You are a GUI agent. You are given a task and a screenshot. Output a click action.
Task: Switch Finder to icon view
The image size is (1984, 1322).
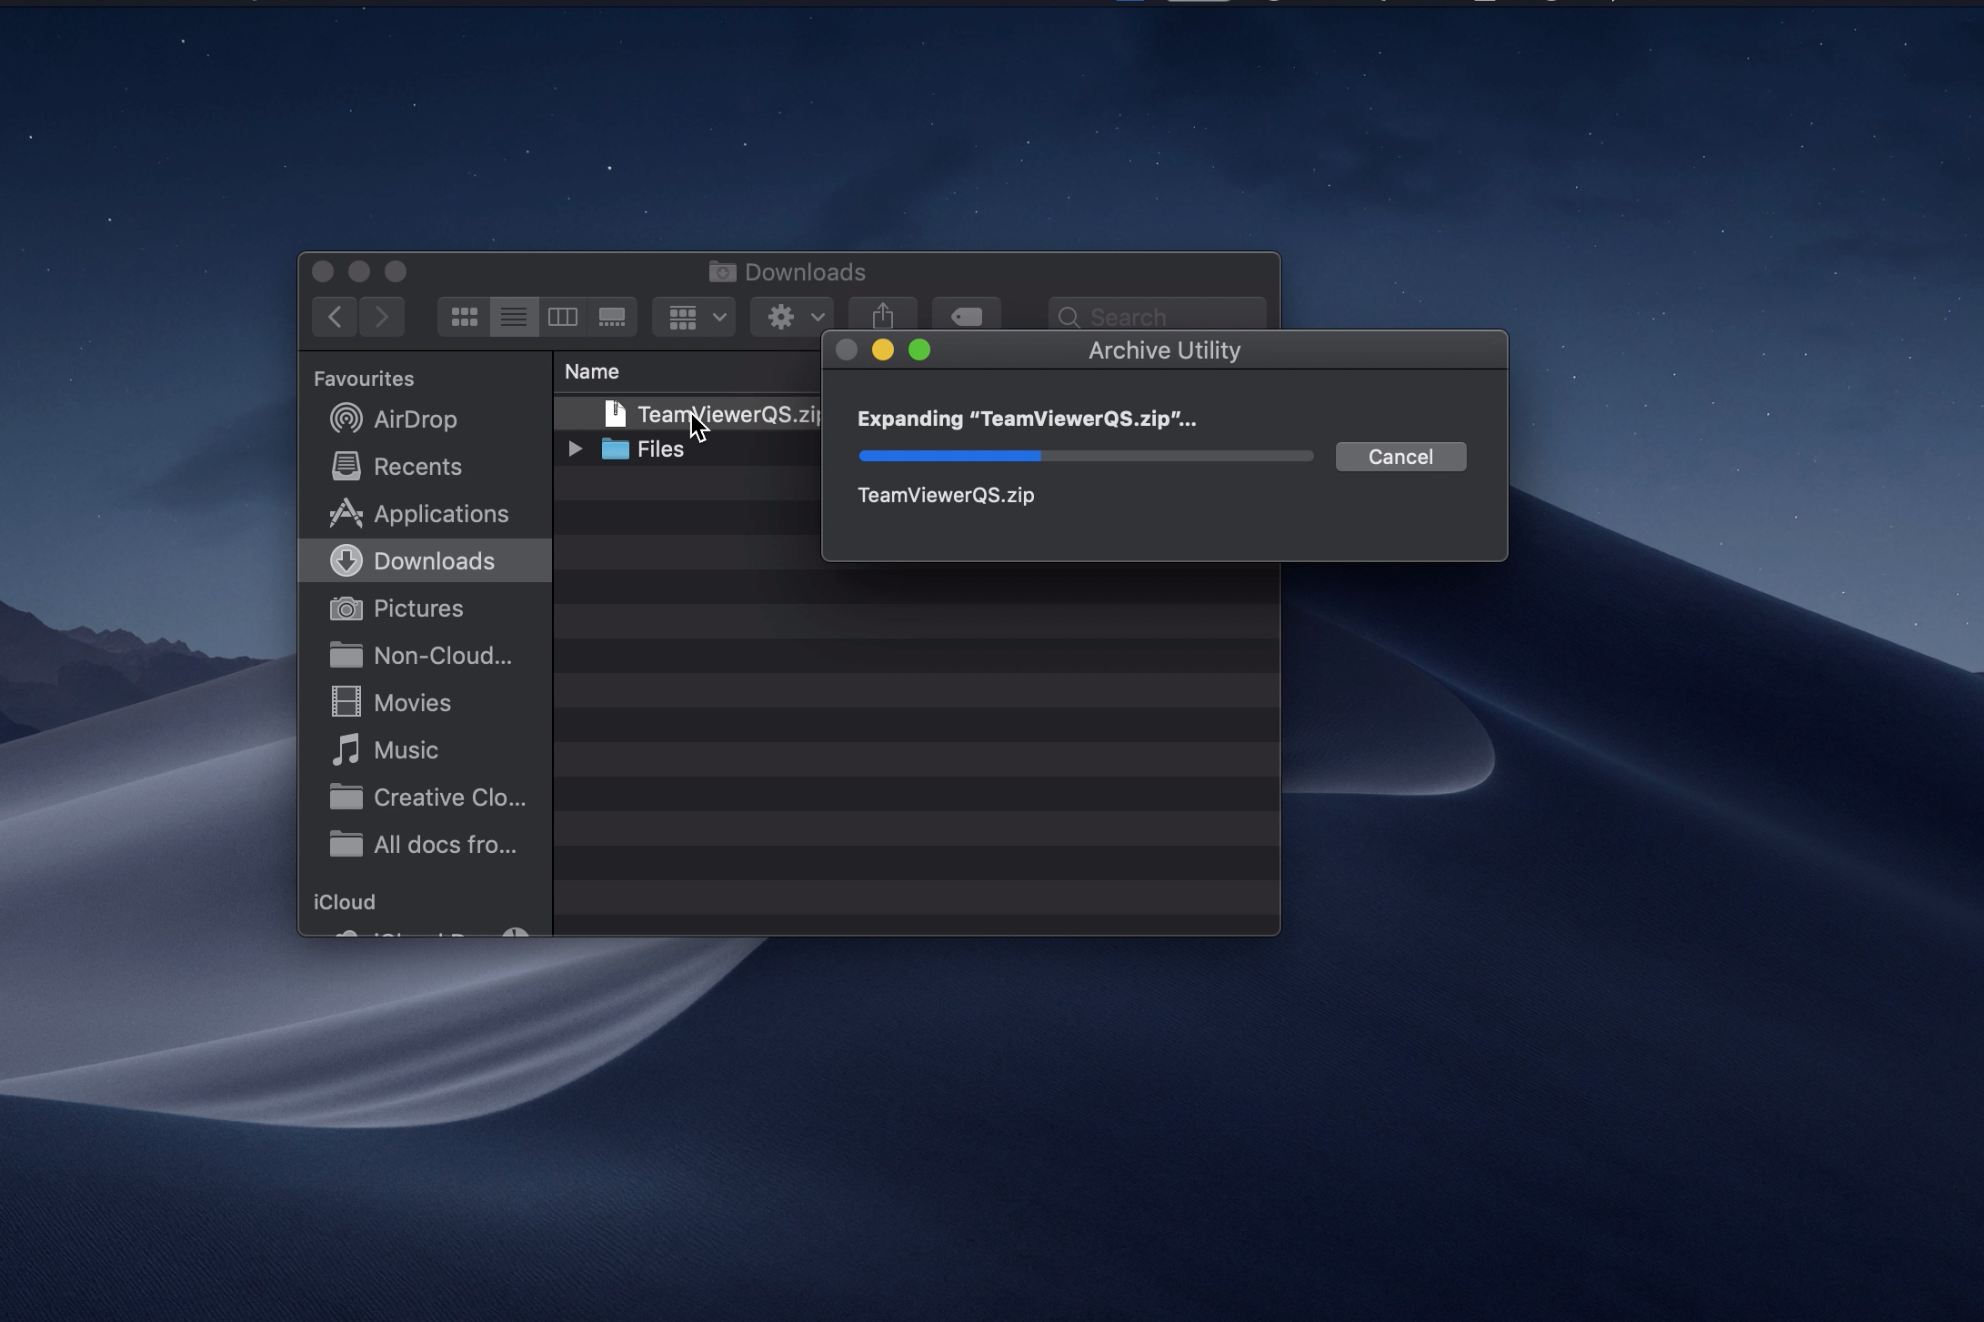464,317
